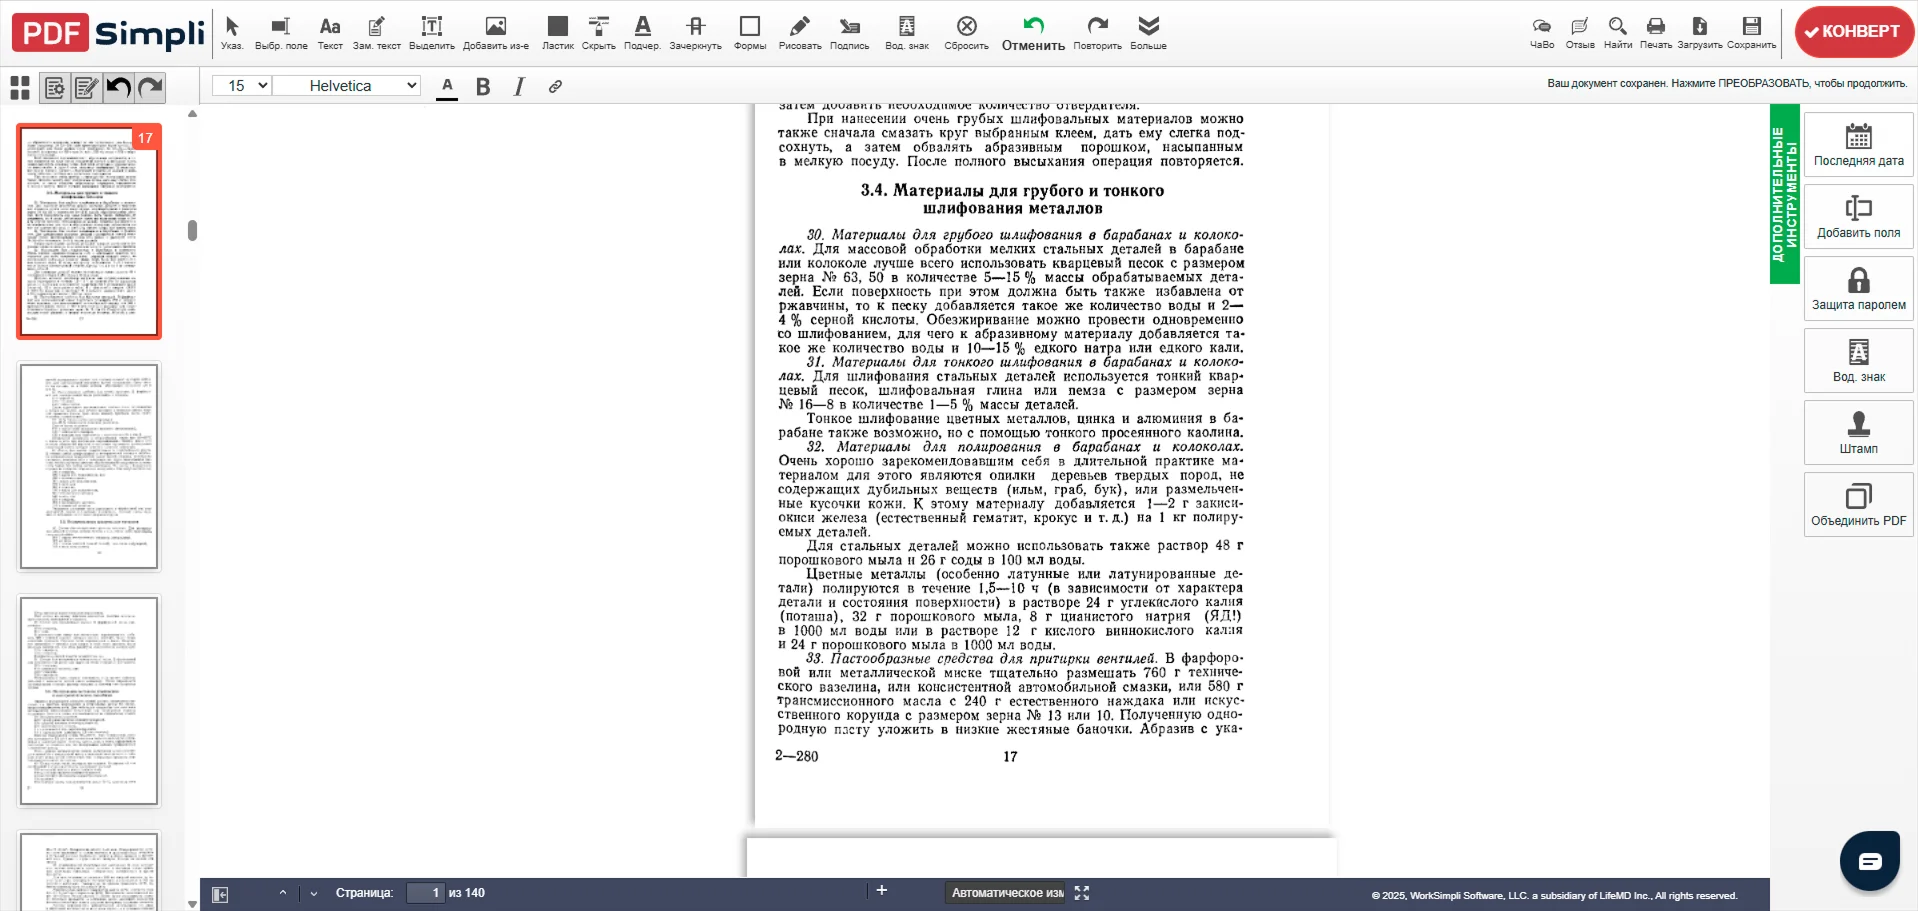Pick the Выделить highlight tool
This screenshot has height=911, width=1918.
(432, 32)
